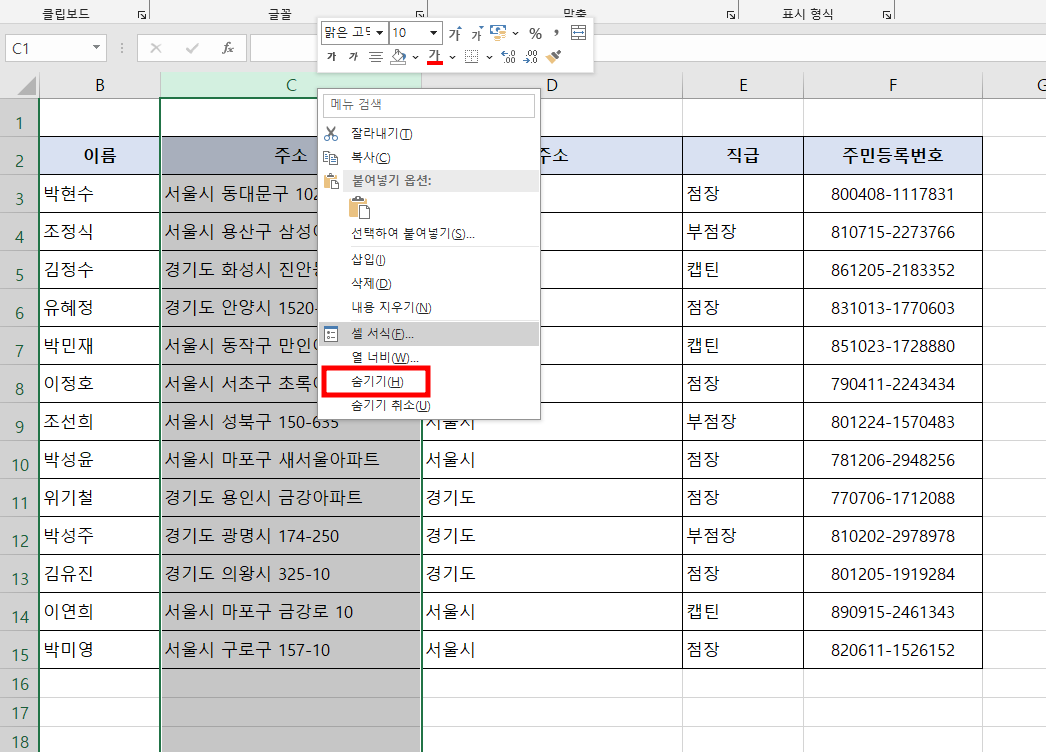The width and height of the screenshot is (1046, 752).
Task: Click the cell containing 이연희
Action: [x=99, y=612]
